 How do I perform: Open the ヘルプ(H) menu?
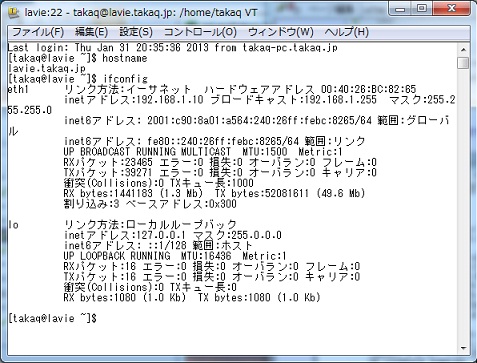[x=346, y=32]
